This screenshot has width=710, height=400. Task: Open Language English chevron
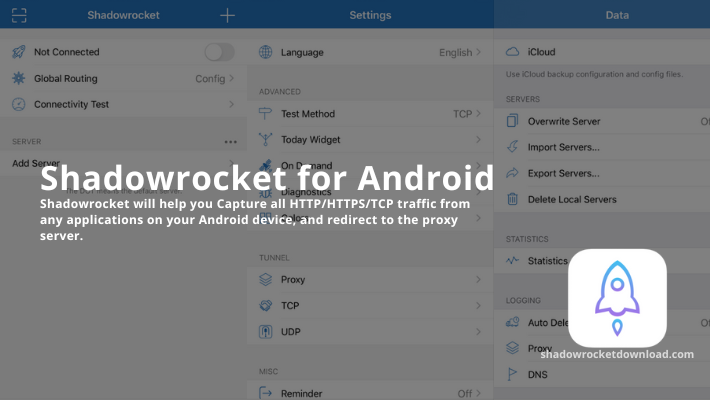pyautogui.click(x=478, y=52)
